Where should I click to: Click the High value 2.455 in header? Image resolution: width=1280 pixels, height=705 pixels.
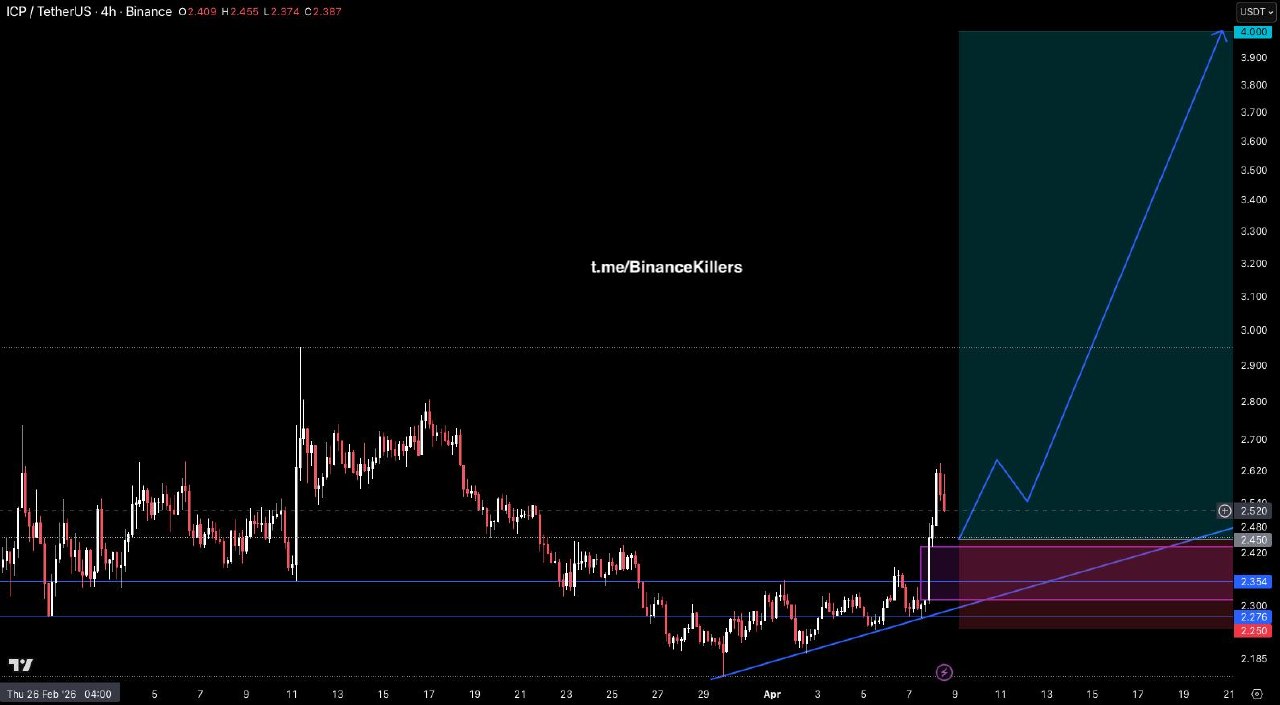[240, 12]
